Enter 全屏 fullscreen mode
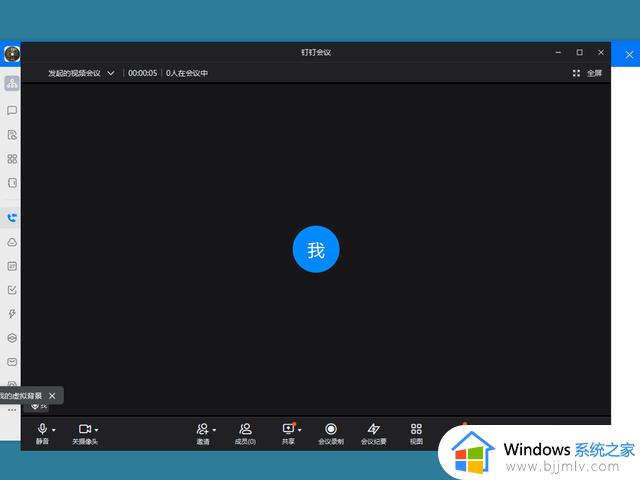This screenshot has height=480, width=640. [587, 73]
